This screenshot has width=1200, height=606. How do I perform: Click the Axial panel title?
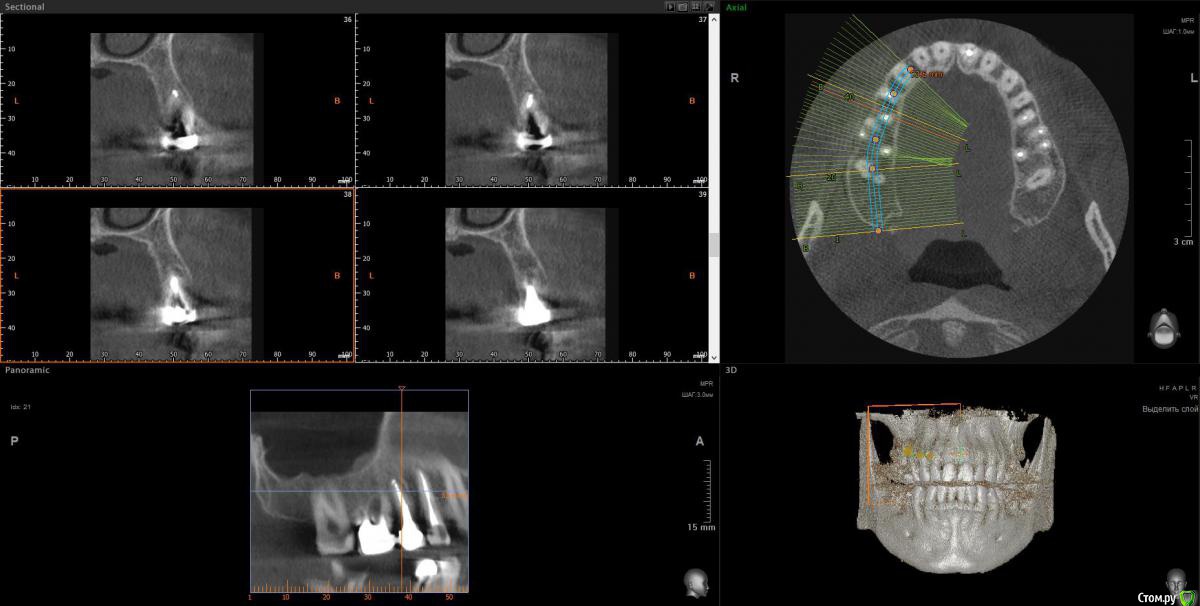point(736,6)
